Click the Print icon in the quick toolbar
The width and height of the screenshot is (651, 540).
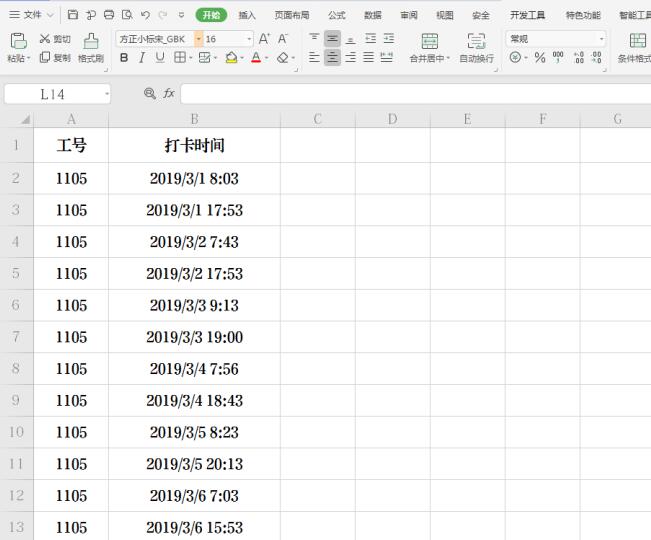[109, 15]
